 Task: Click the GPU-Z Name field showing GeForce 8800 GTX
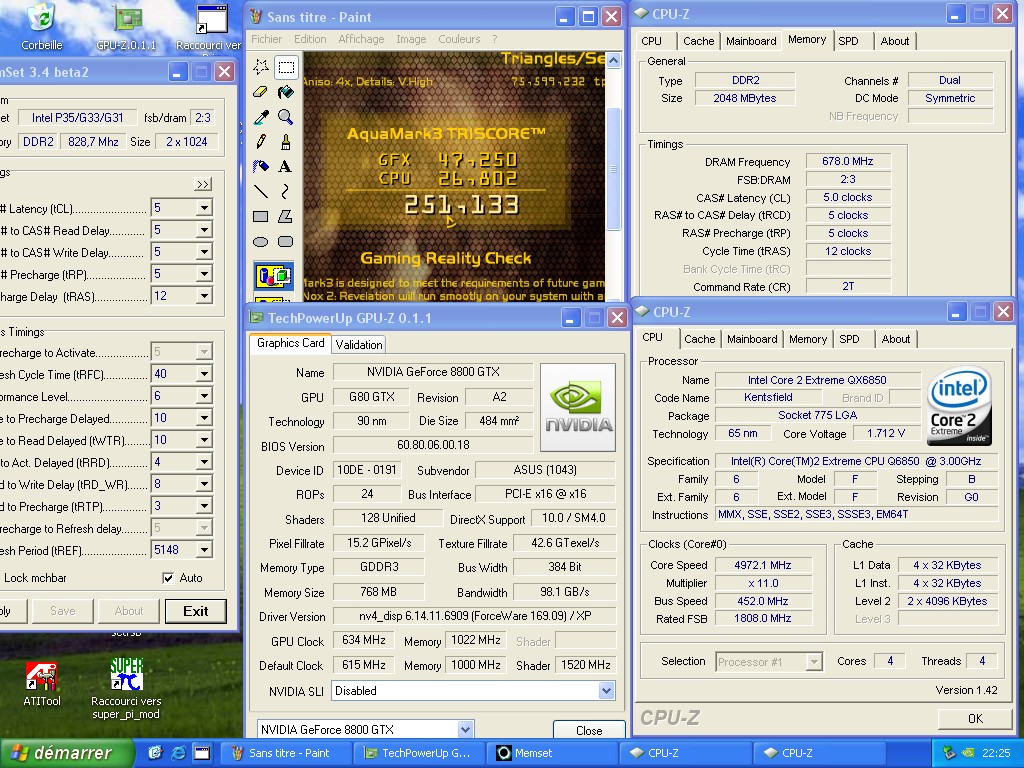pos(433,372)
